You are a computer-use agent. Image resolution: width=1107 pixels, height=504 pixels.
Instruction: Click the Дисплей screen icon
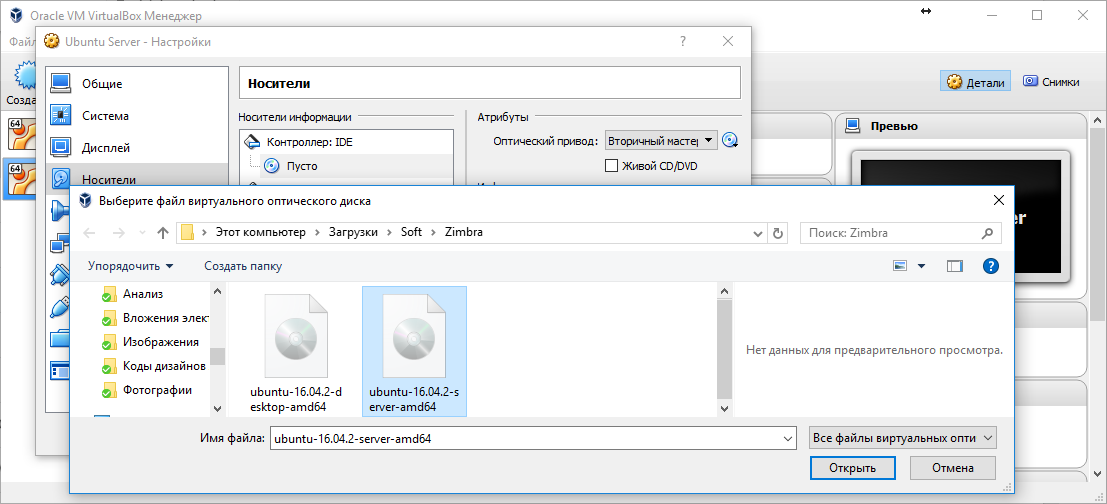pyautogui.click(x=61, y=148)
